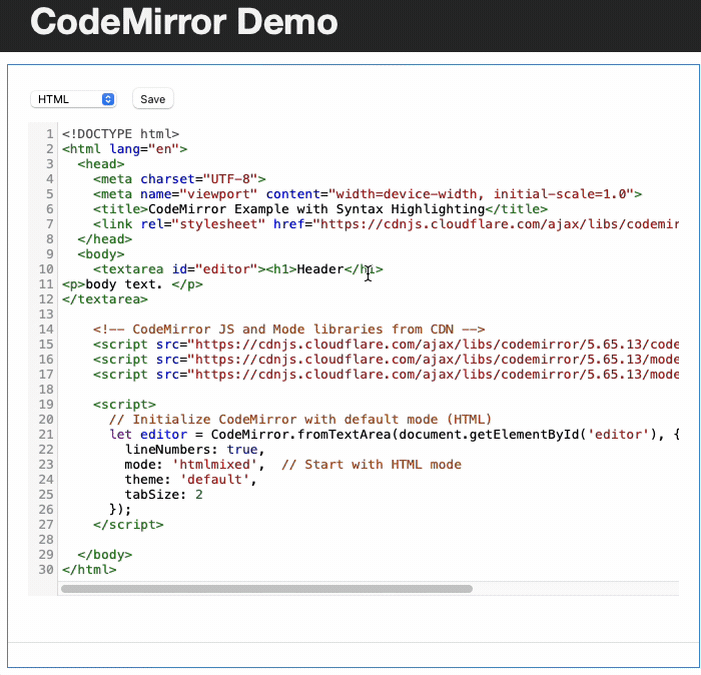Click the "CodeMirror Demo" page heading
701x675 pixels.
183,22
